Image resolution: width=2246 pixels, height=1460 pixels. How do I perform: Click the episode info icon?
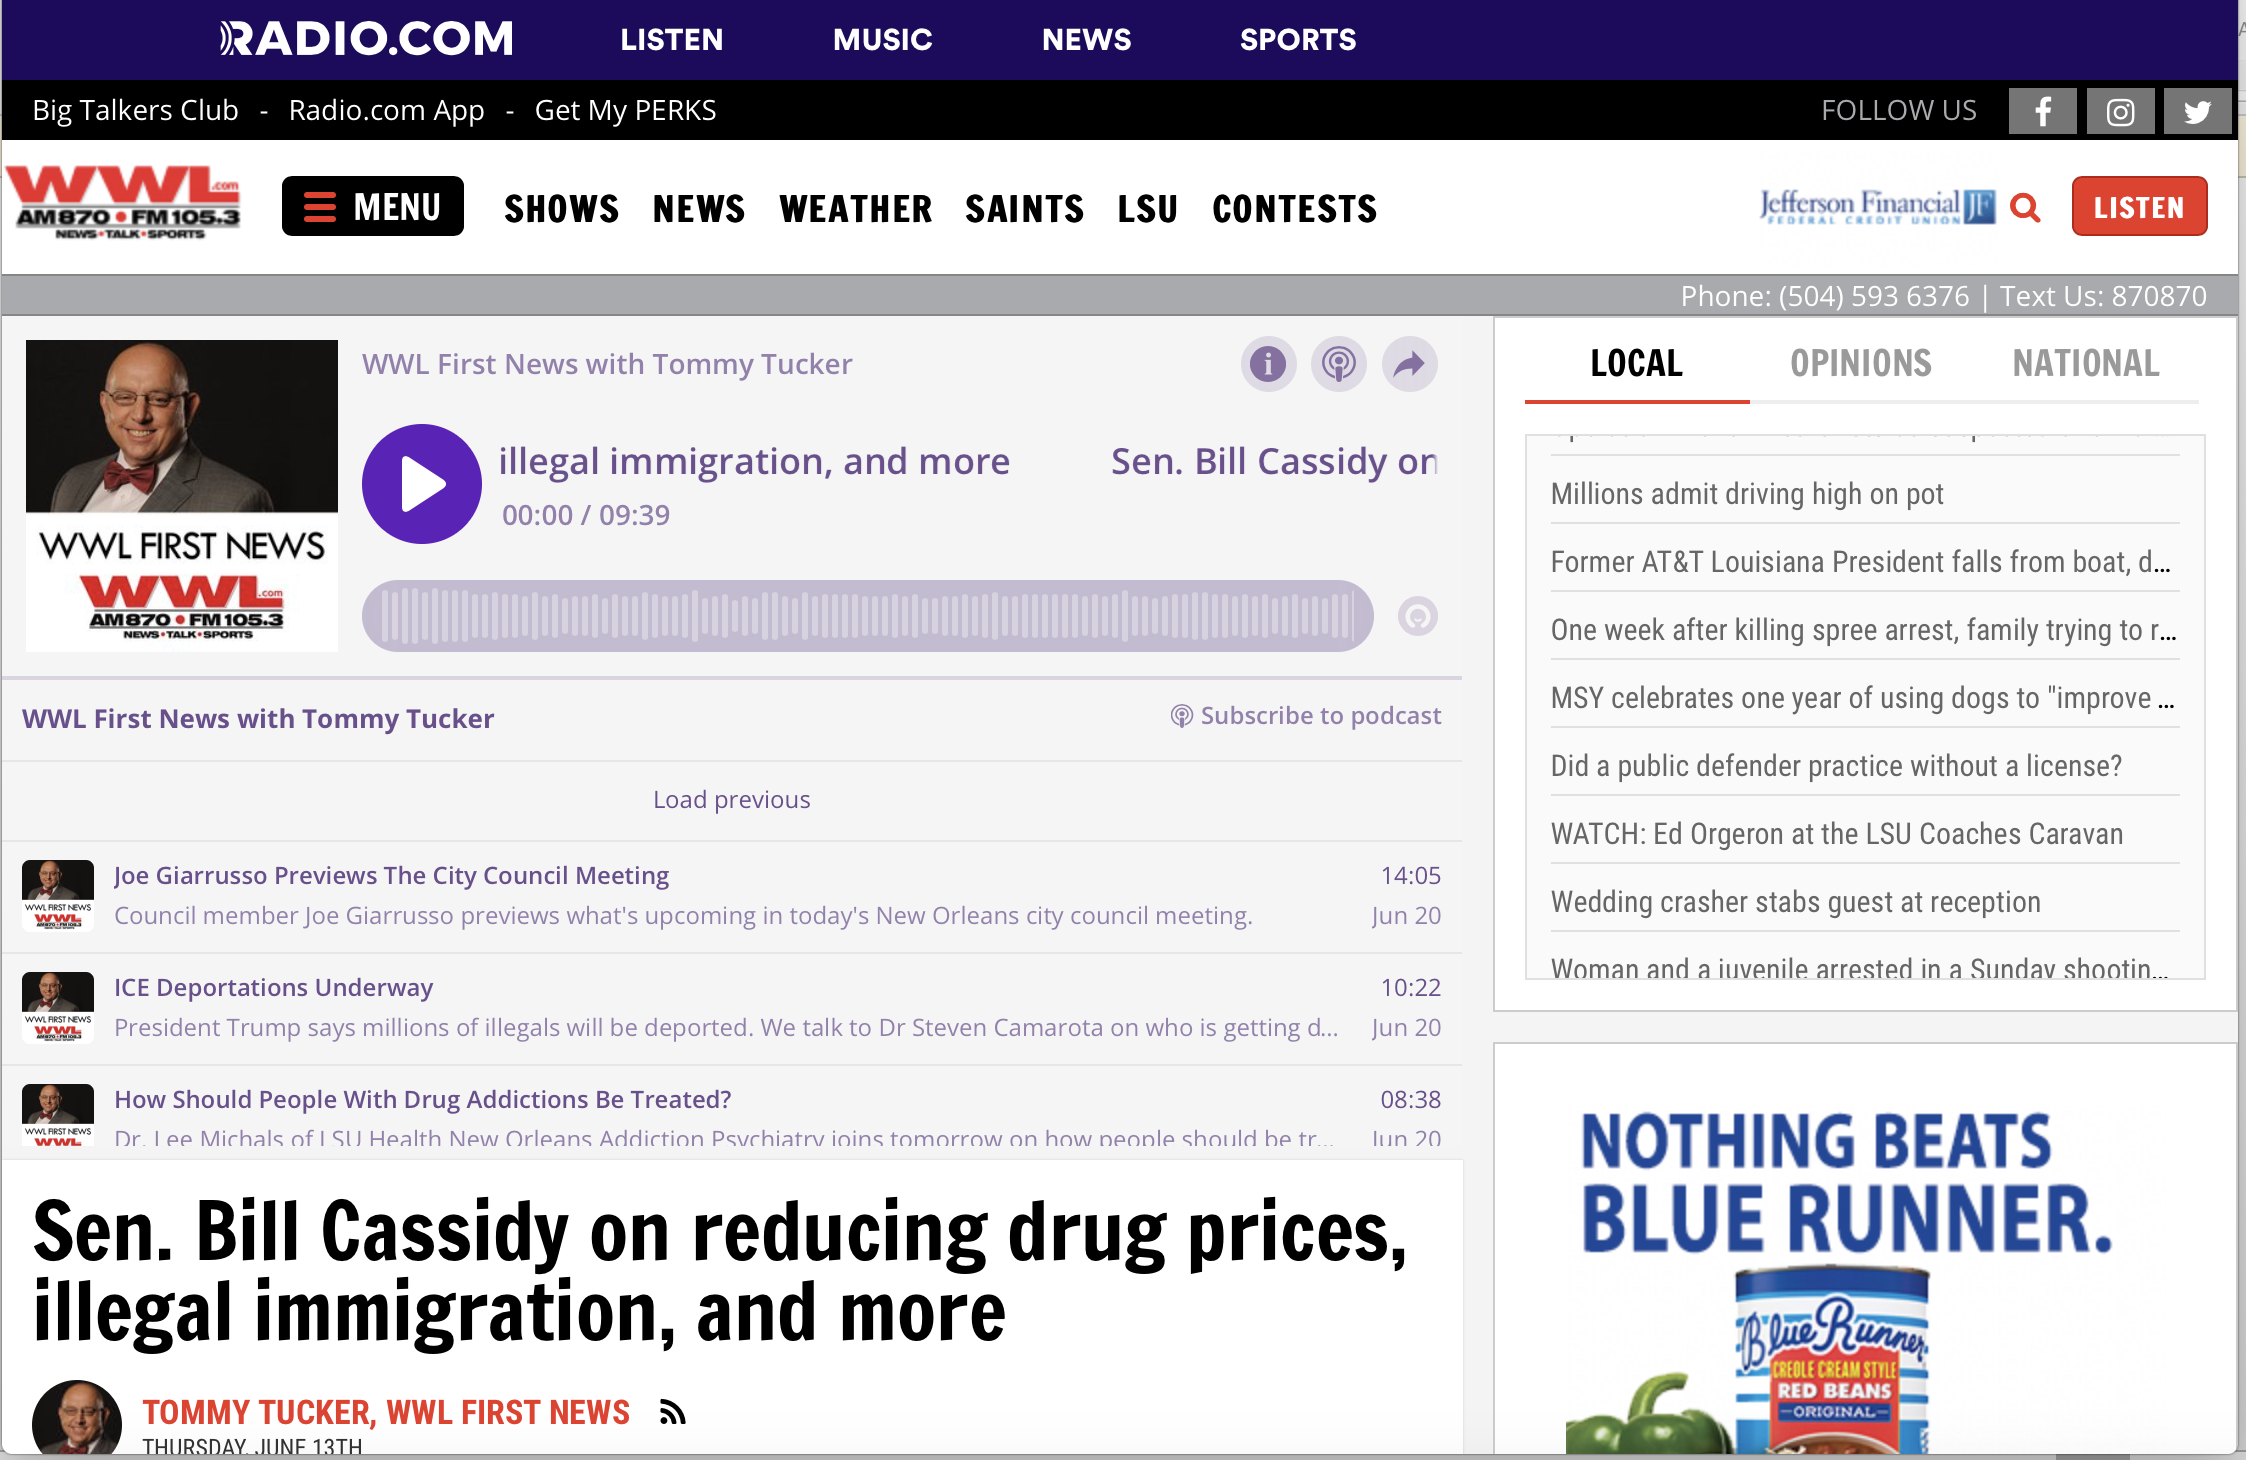[1268, 364]
